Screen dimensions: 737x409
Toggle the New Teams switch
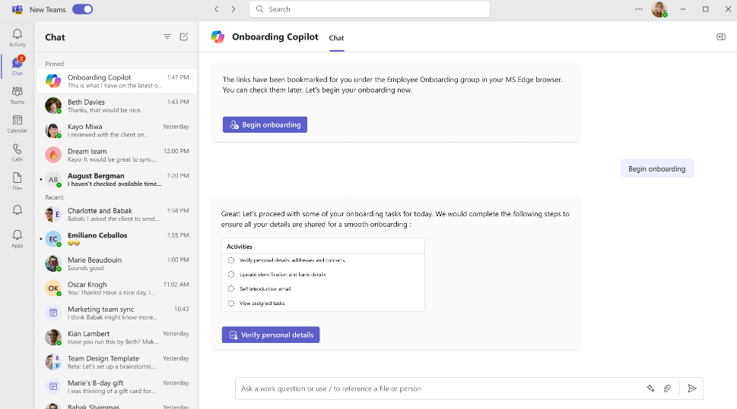pyautogui.click(x=82, y=9)
